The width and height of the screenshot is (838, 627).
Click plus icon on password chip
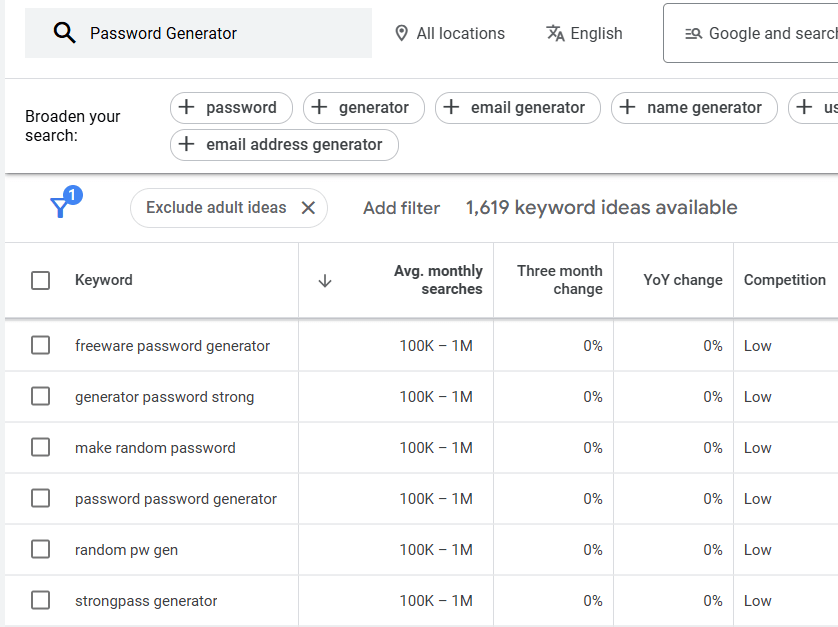tap(187, 107)
